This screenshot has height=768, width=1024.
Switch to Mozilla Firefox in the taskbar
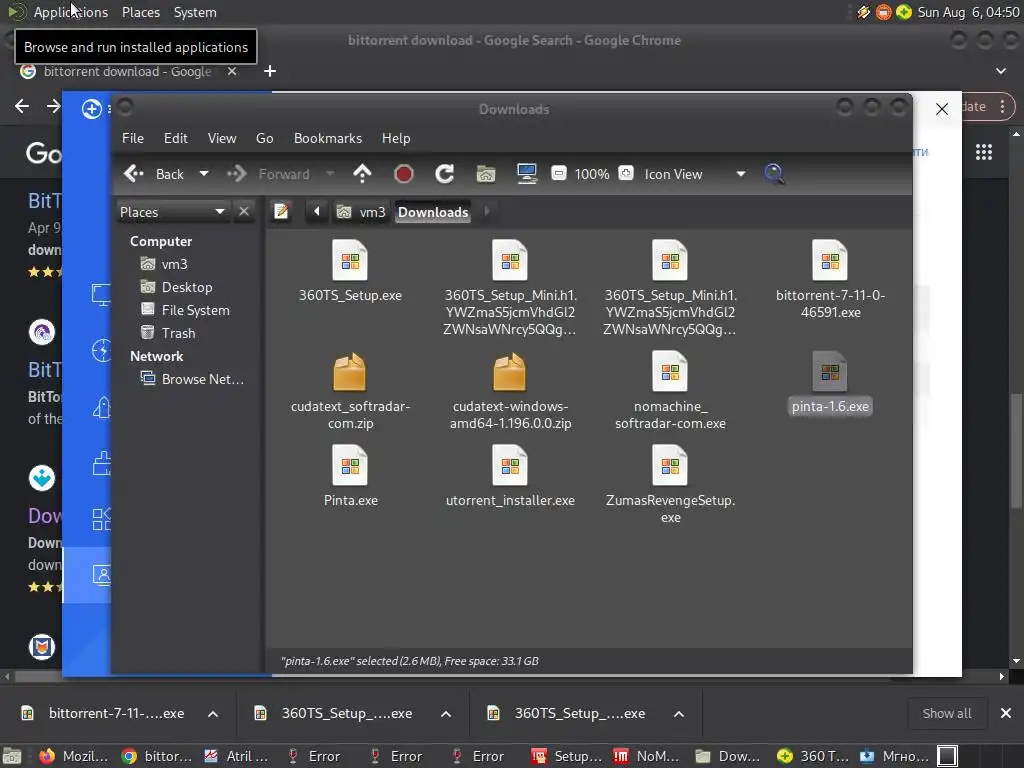pos(74,756)
